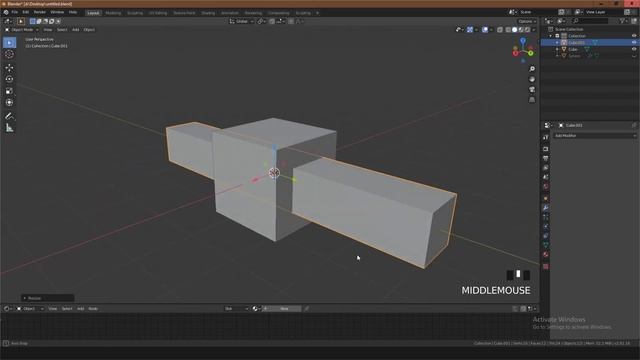The image size is (640, 360).
Task: Activate the Transform tool
Action: click(9, 102)
